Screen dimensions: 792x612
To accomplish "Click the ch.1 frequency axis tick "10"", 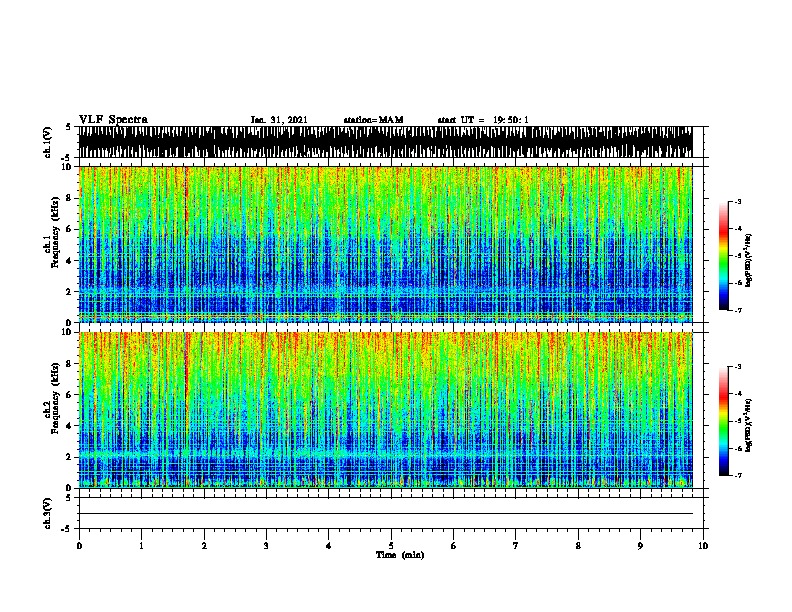I will point(67,167).
